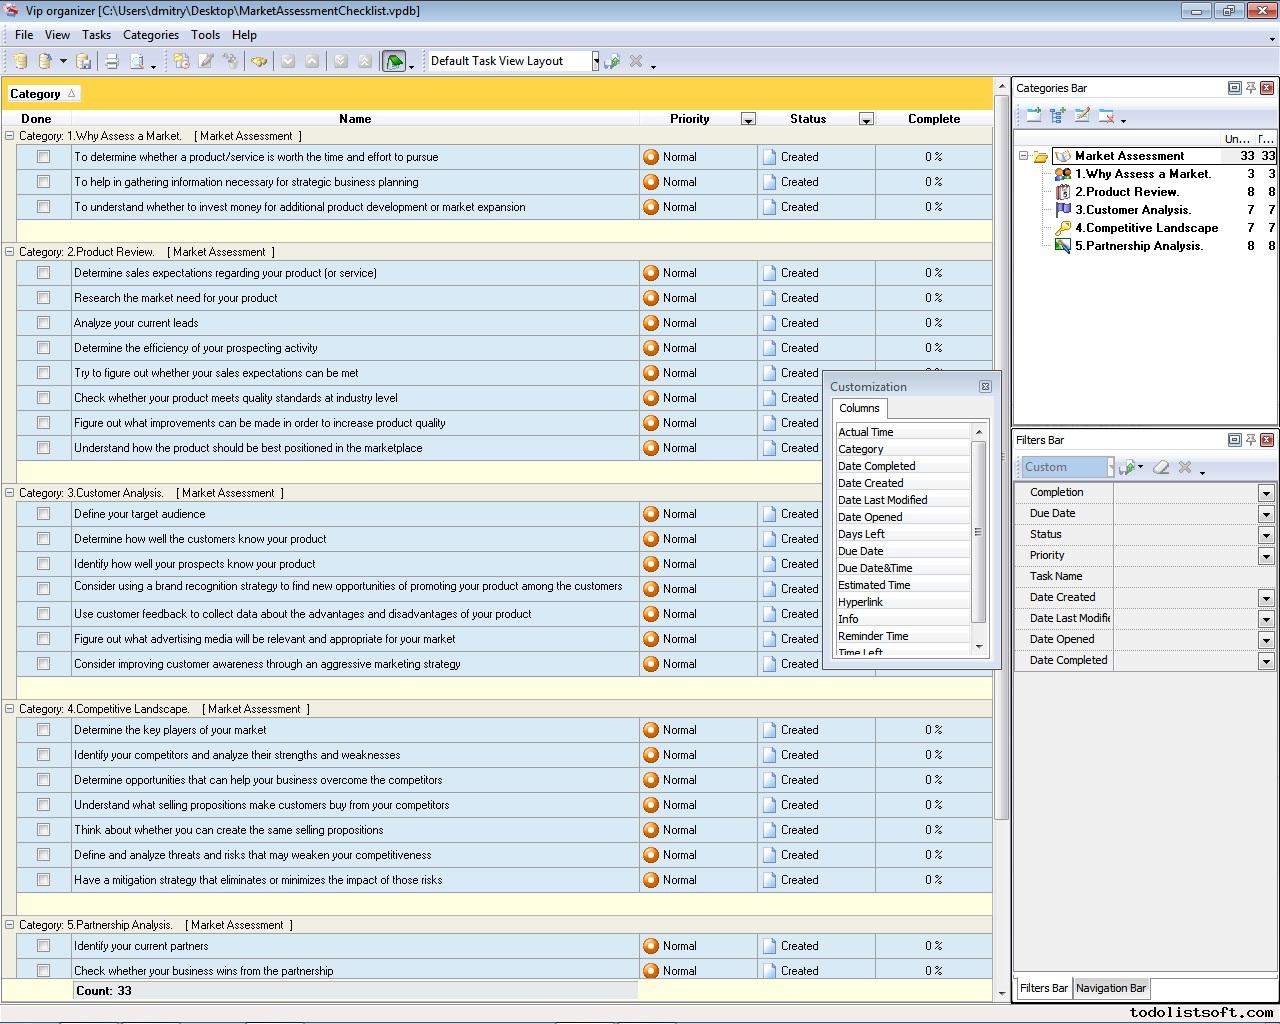Sort by the Name column header
The image size is (1280, 1024).
click(355, 119)
